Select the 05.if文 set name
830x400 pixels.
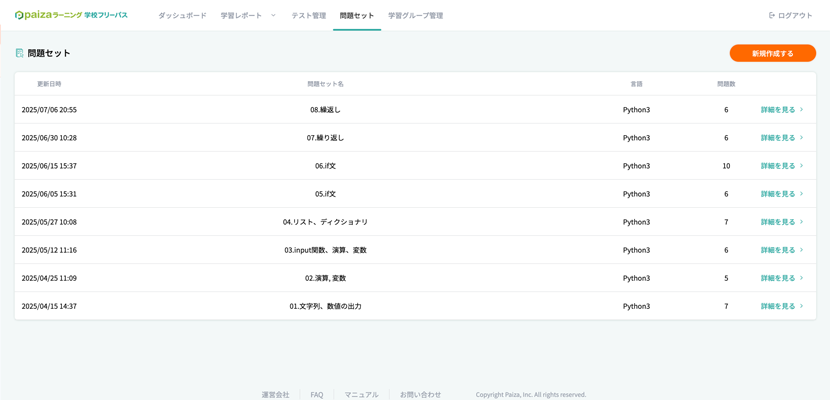(326, 194)
